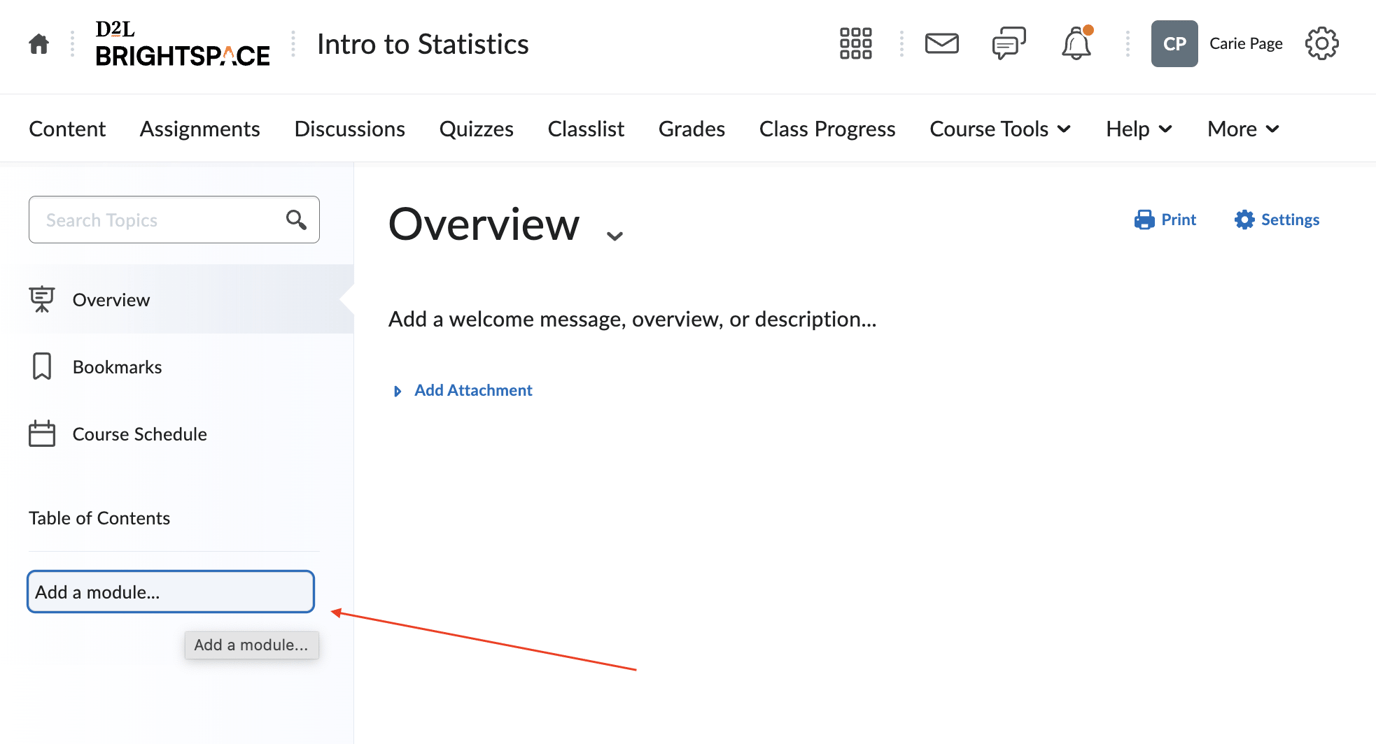Open the course selector grid icon

pyautogui.click(x=855, y=44)
